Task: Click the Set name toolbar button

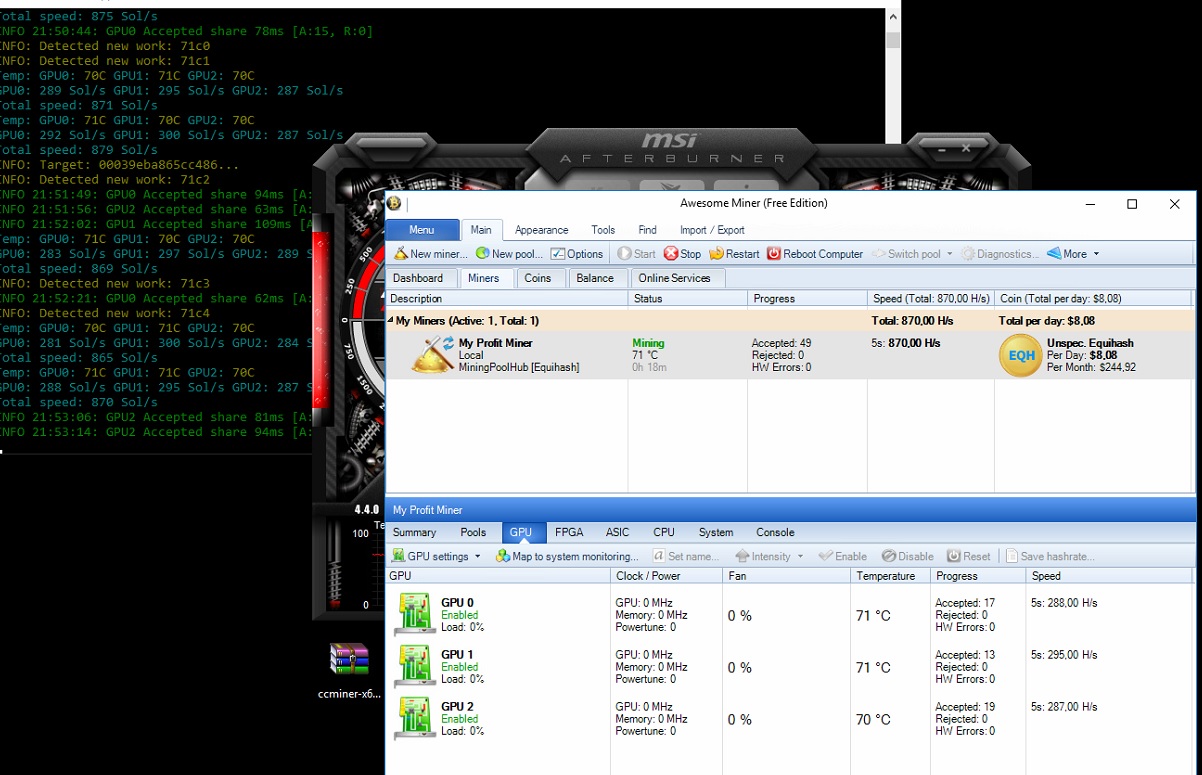Action: point(686,556)
